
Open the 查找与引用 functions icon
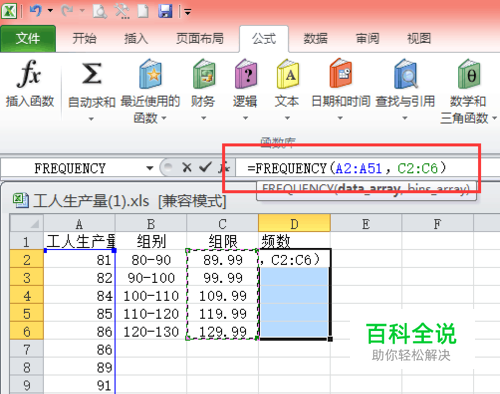[x=406, y=74]
